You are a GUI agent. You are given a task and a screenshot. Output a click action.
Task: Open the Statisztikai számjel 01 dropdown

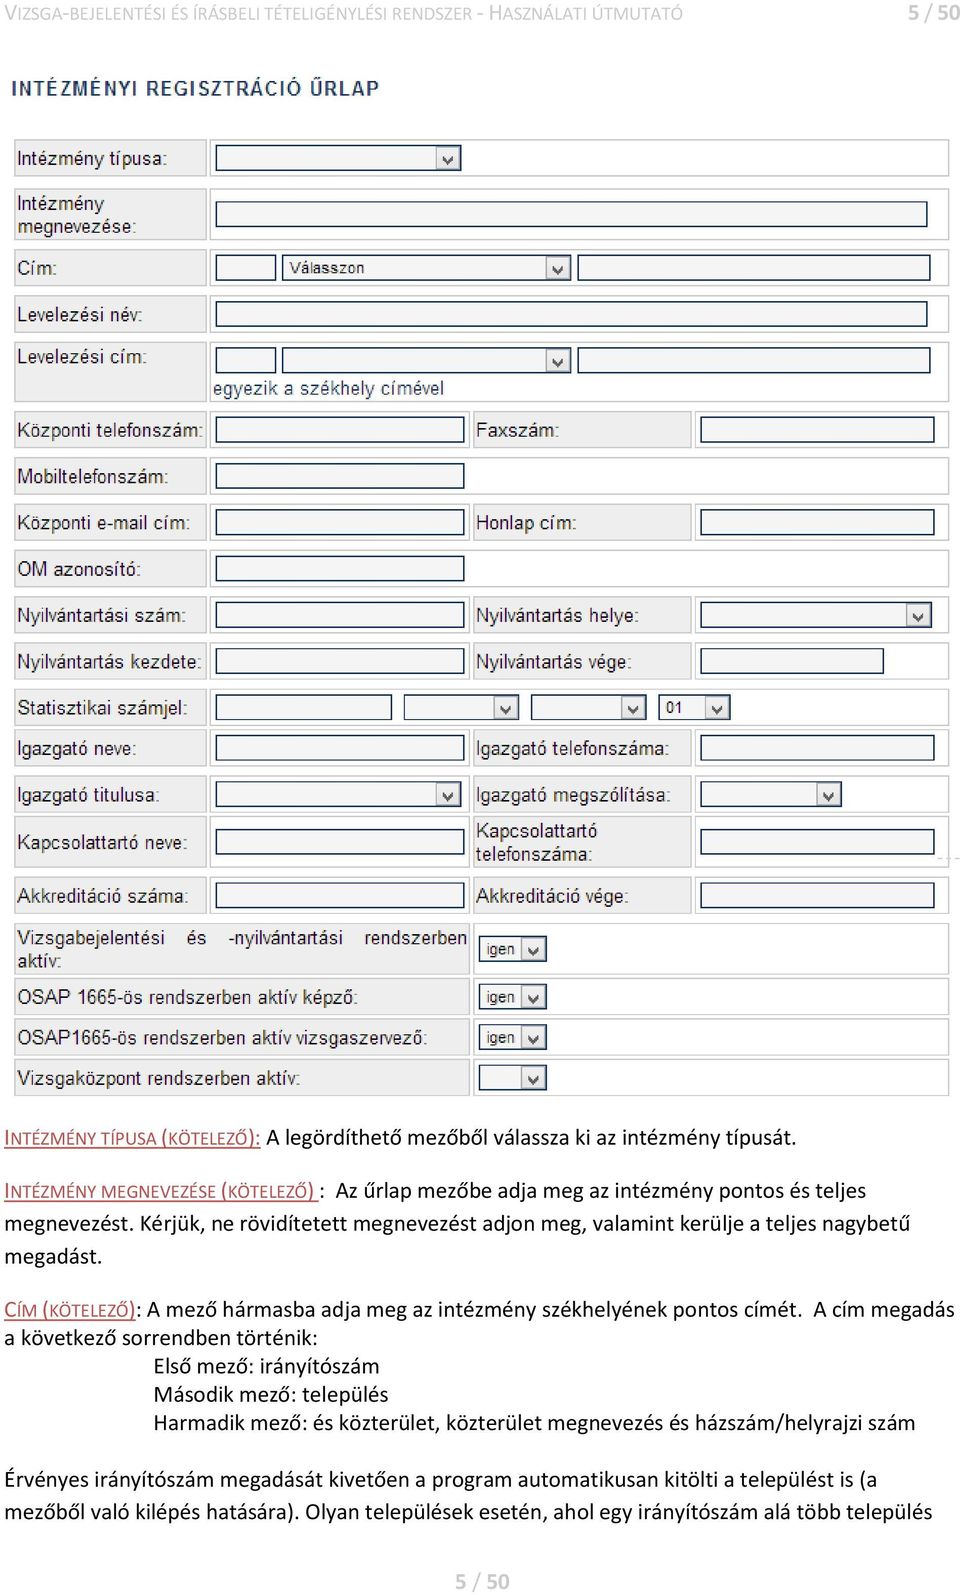[694, 707]
